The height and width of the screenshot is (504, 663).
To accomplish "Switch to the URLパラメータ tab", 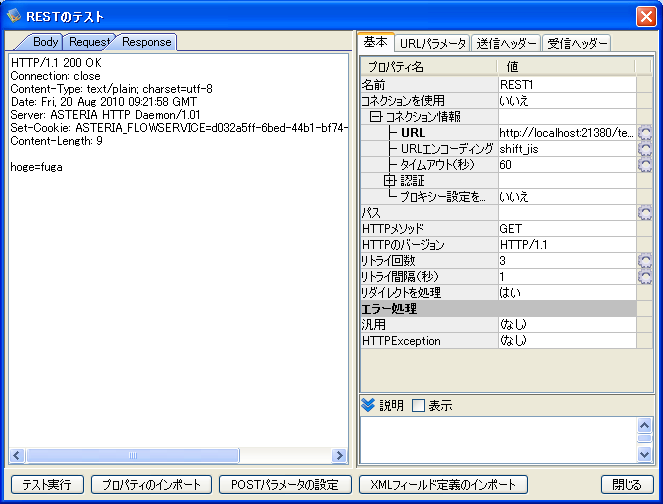I will point(432,43).
